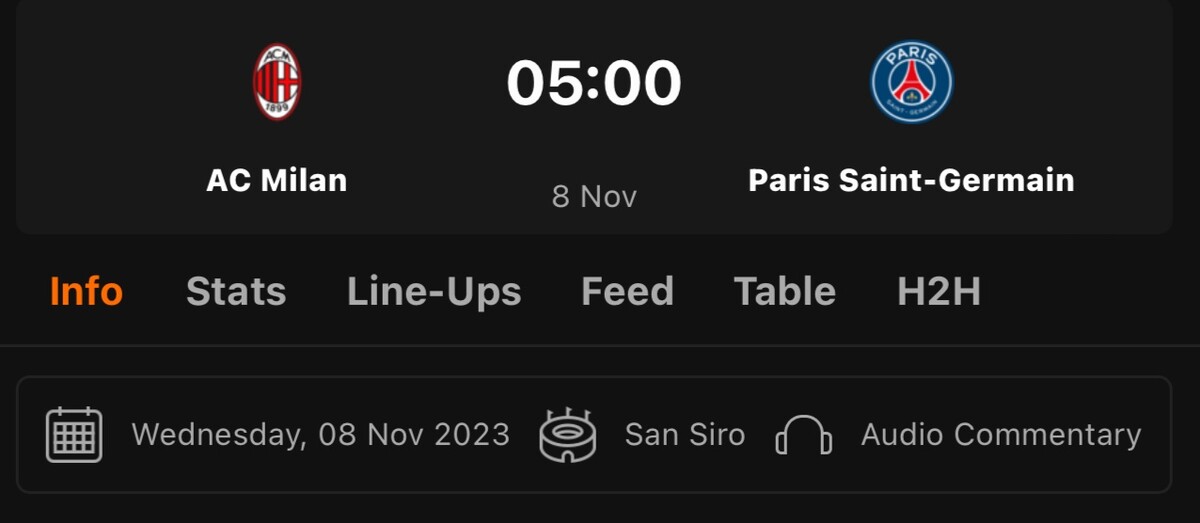Open the H2H tab
The width and height of the screenshot is (1200, 523).
click(x=939, y=292)
